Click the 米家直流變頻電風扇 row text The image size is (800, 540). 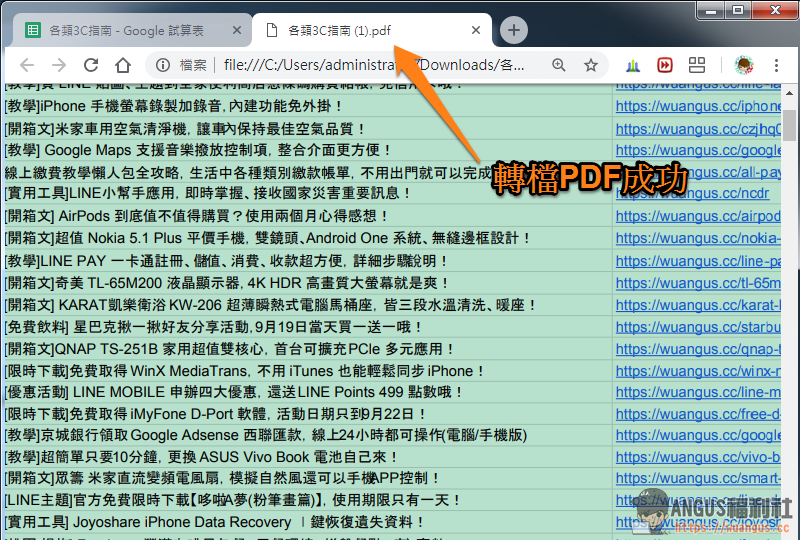(222, 478)
